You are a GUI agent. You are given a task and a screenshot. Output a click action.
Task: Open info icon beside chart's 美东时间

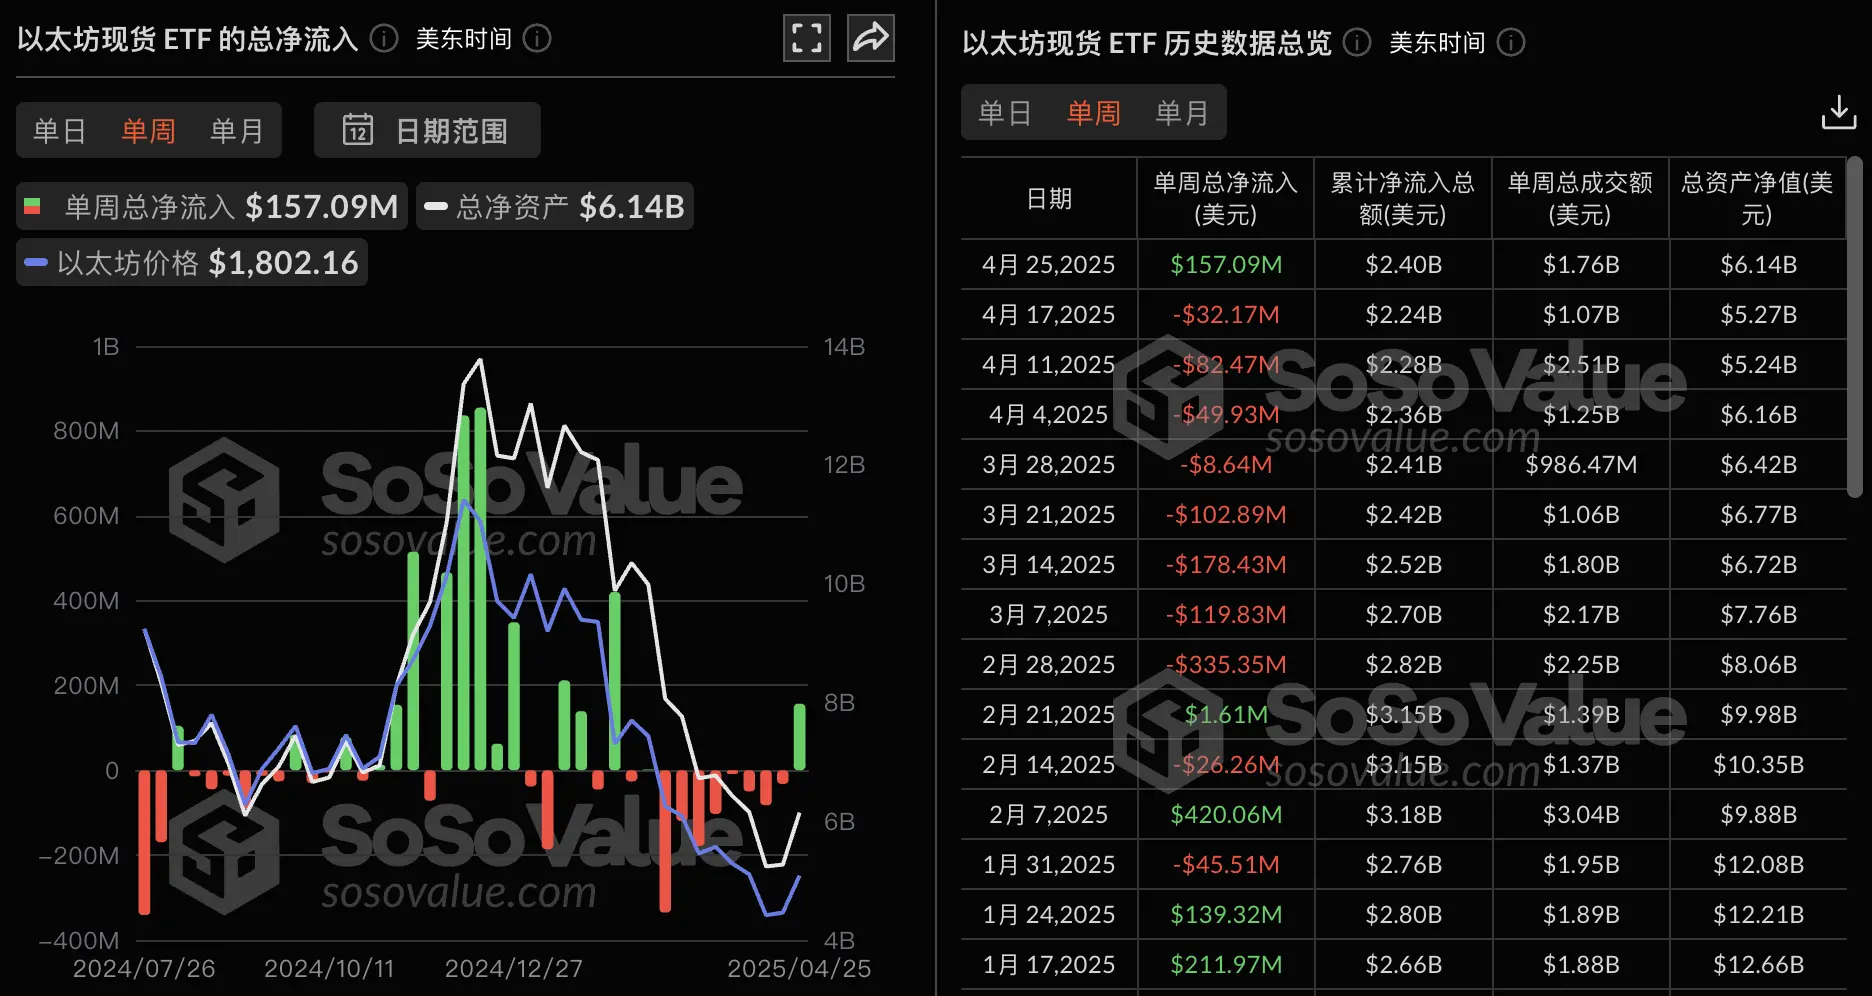point(537,39)
